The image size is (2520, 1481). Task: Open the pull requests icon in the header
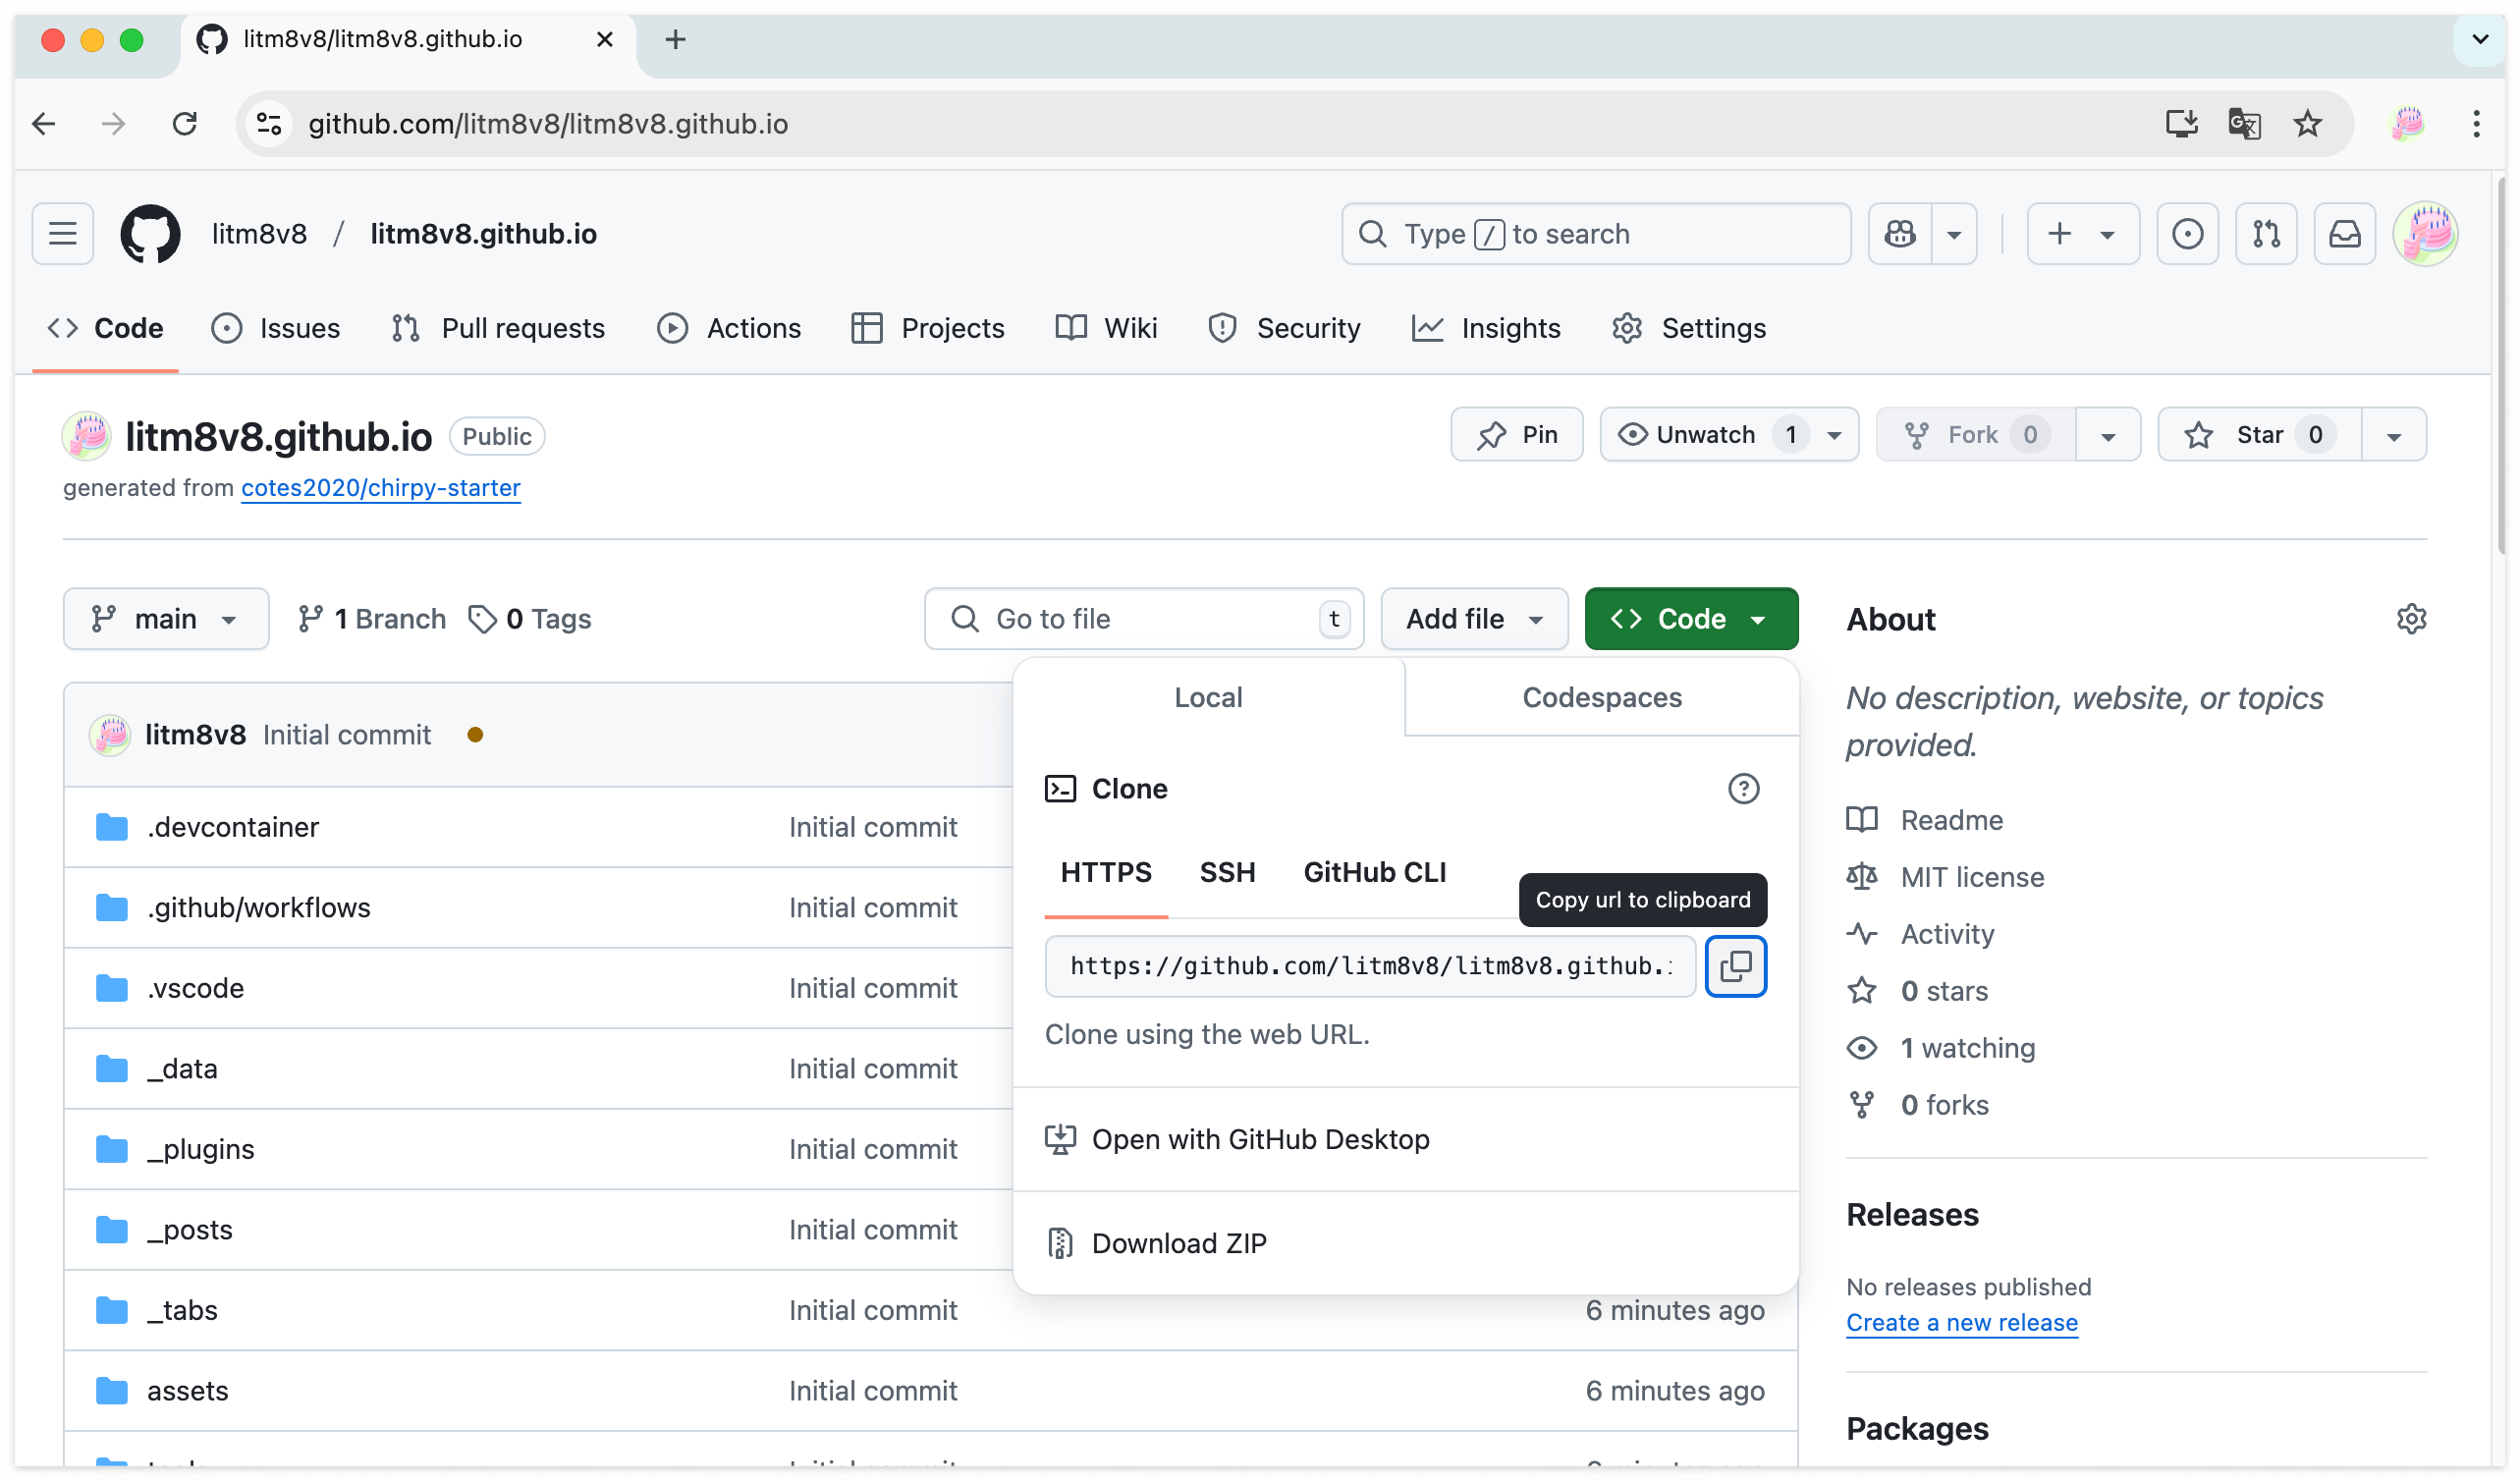(2265, 233)
